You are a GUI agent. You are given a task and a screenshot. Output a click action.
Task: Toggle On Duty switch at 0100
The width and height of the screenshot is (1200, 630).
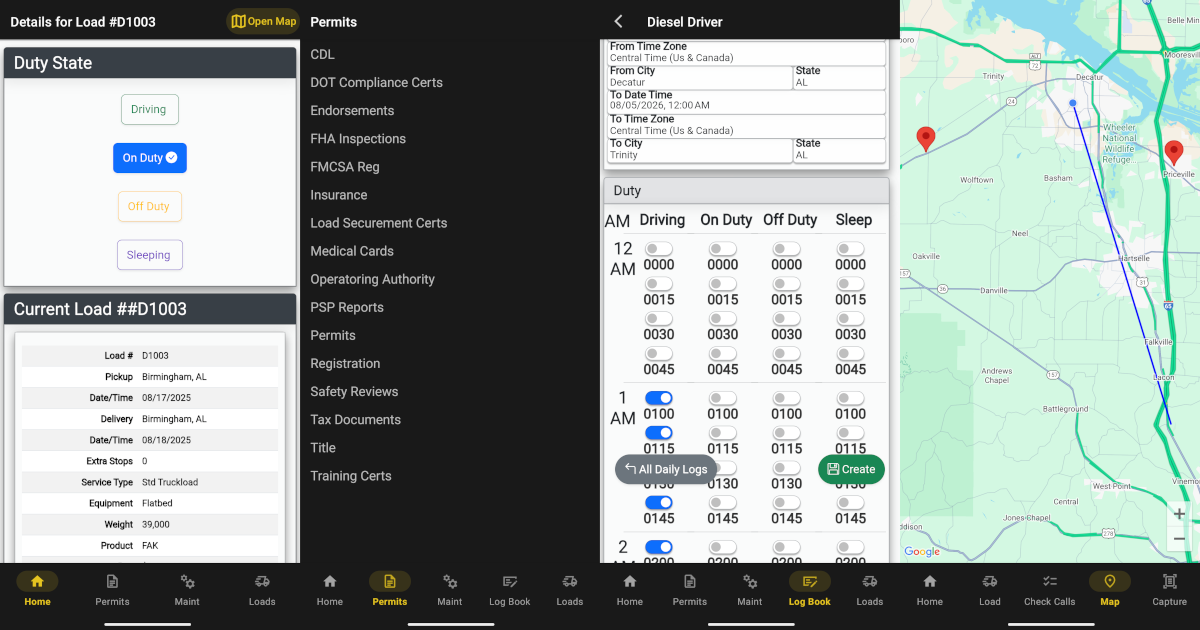point(723,398)
